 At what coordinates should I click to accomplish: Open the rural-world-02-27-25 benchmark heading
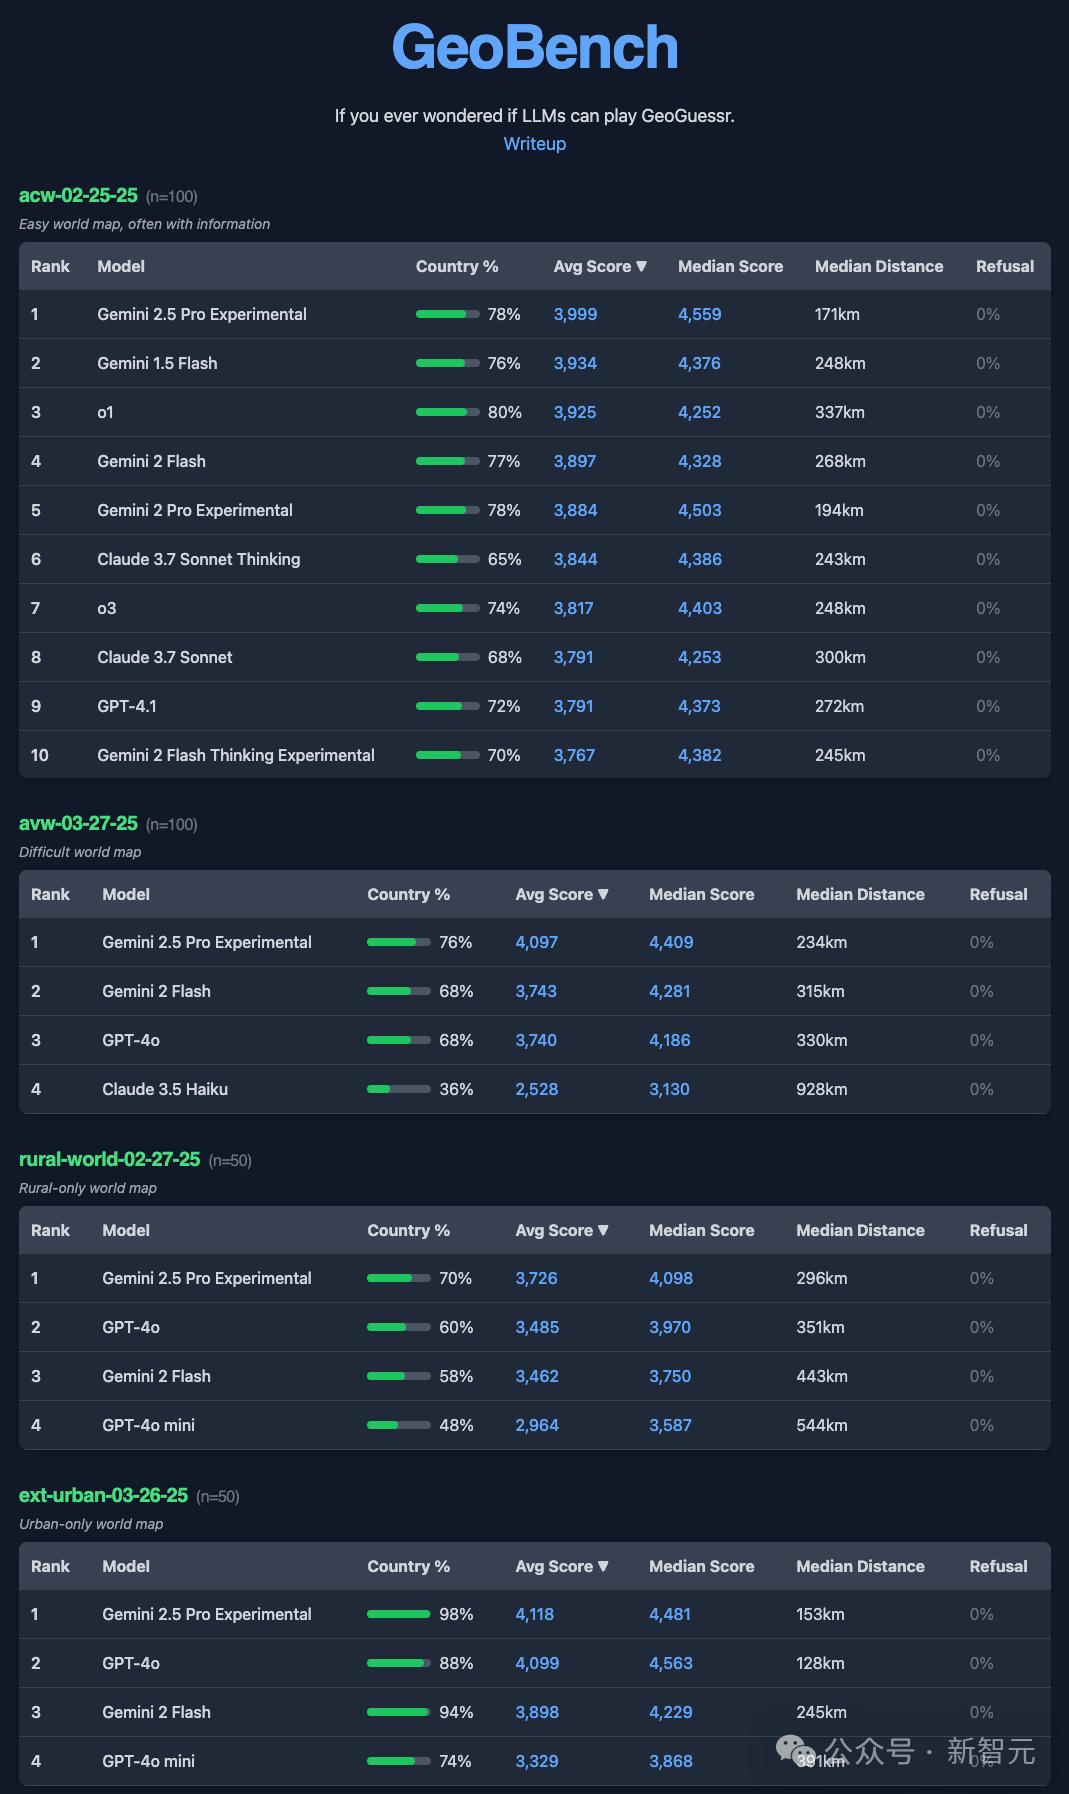110,1159
